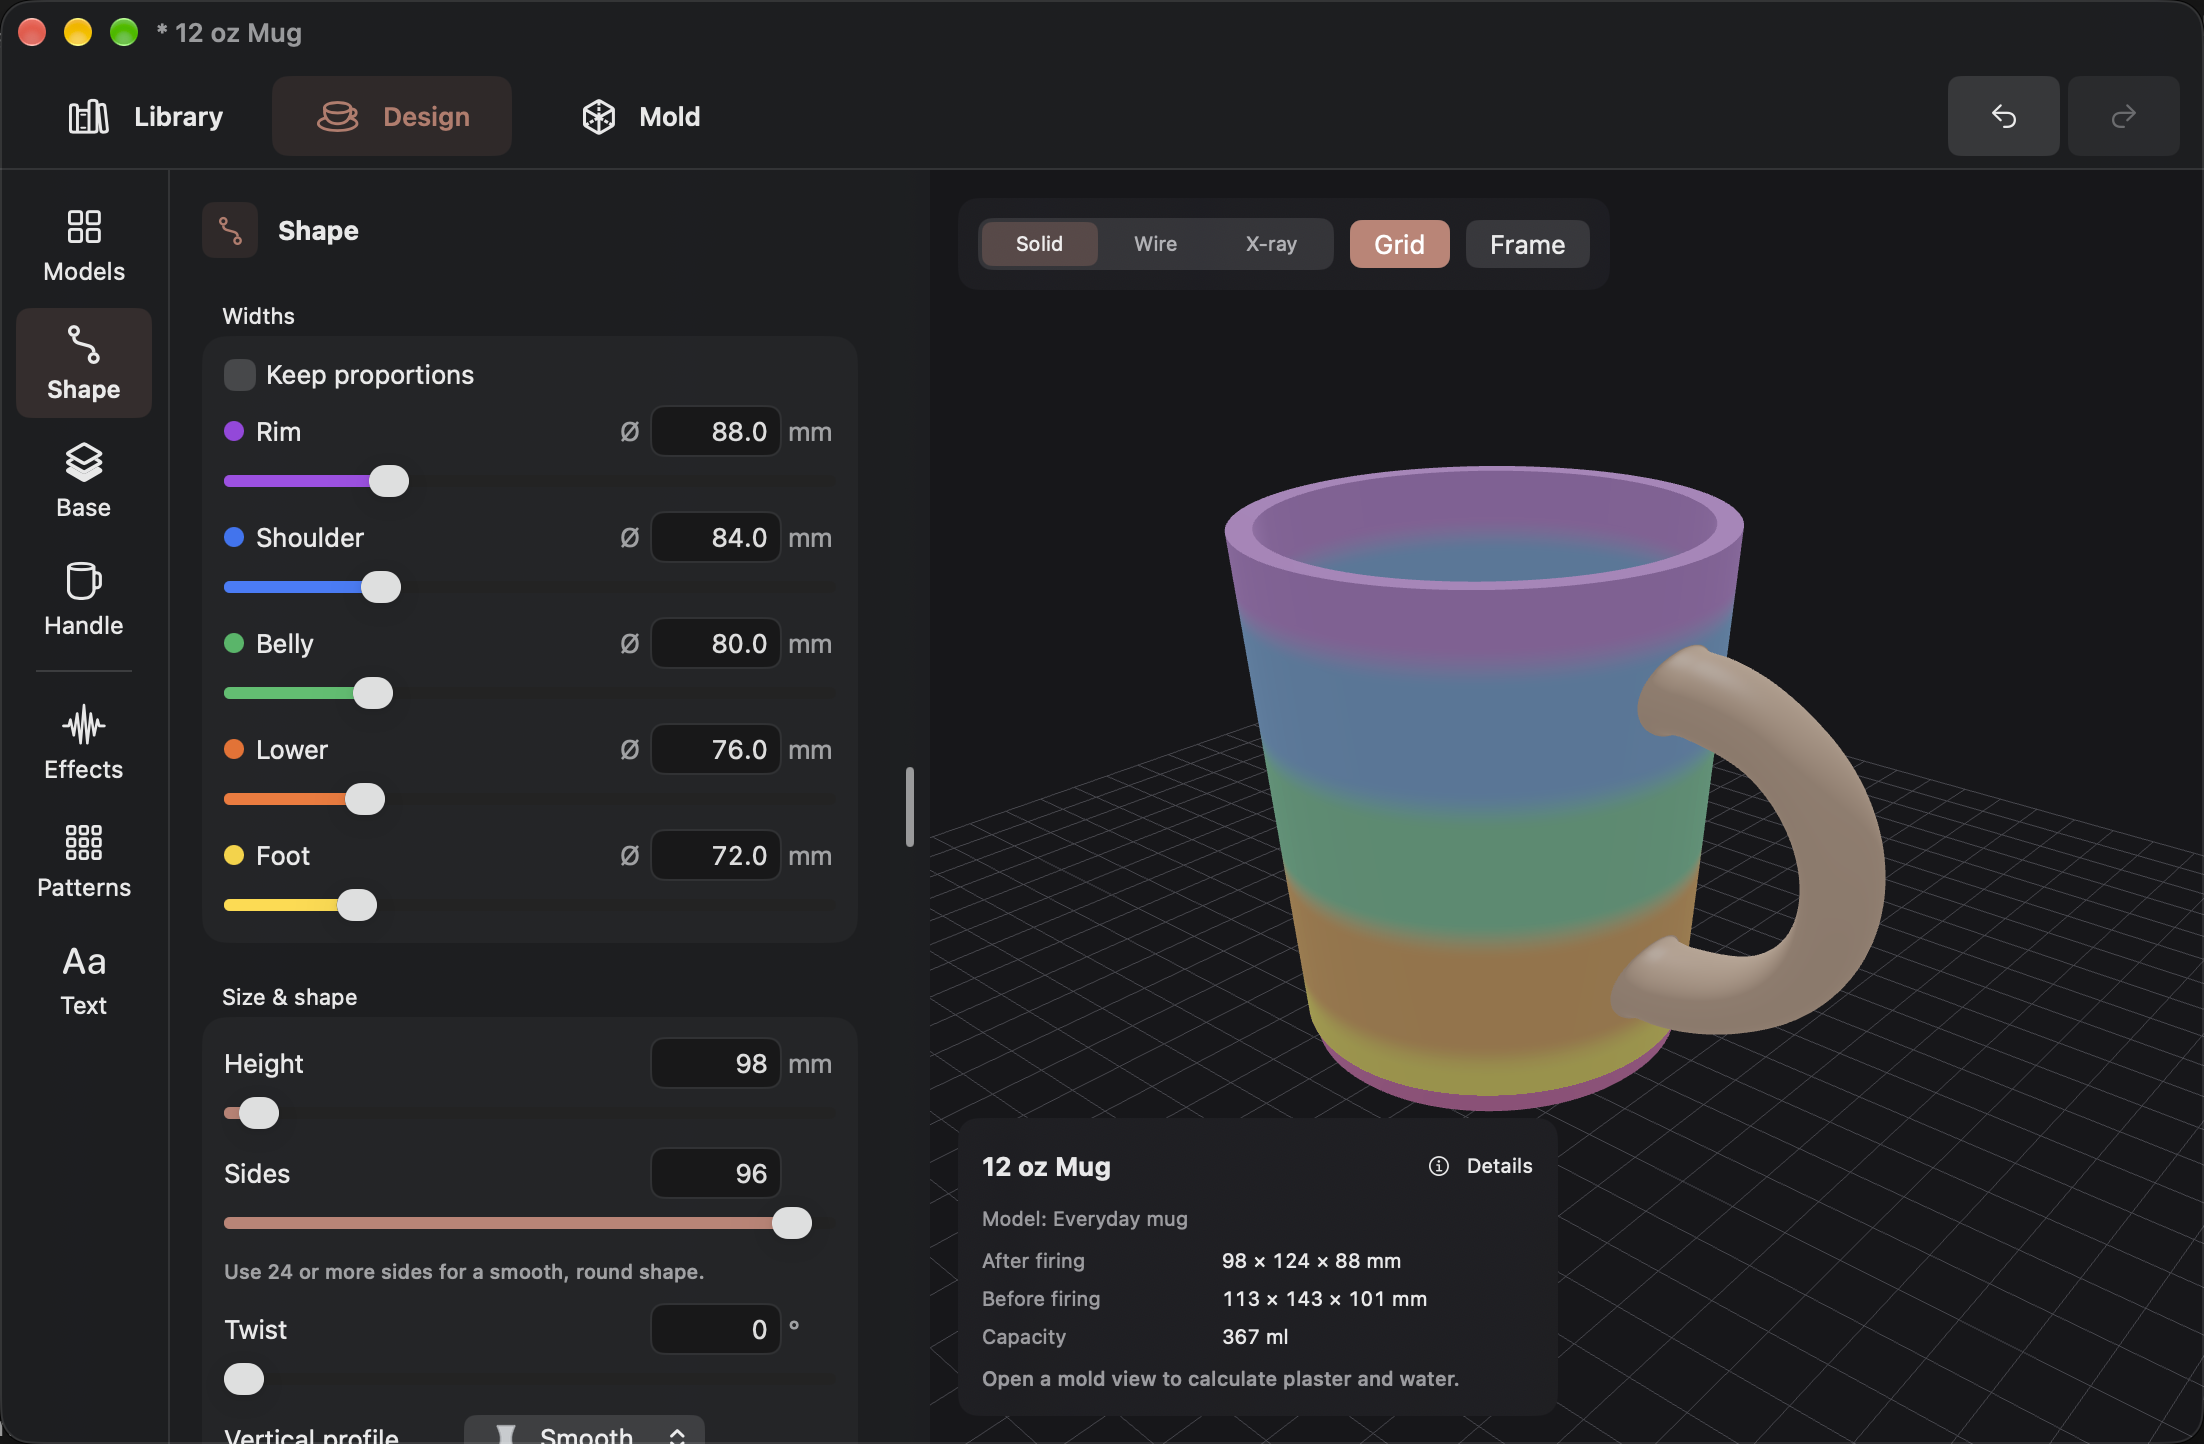Click the Foot diameter input field
This screenshot has height=1444, width=2204.
[x=715, y=855]
